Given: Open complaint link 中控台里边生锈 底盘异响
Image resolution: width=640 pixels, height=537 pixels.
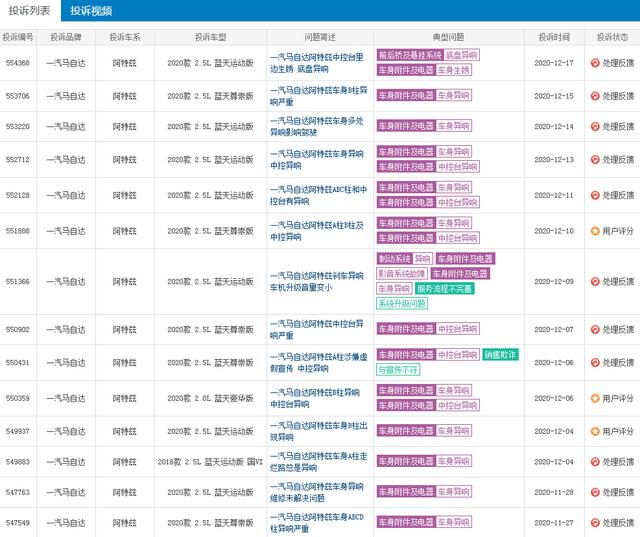Looking at the screenshot, I should (x=317, y=63).
